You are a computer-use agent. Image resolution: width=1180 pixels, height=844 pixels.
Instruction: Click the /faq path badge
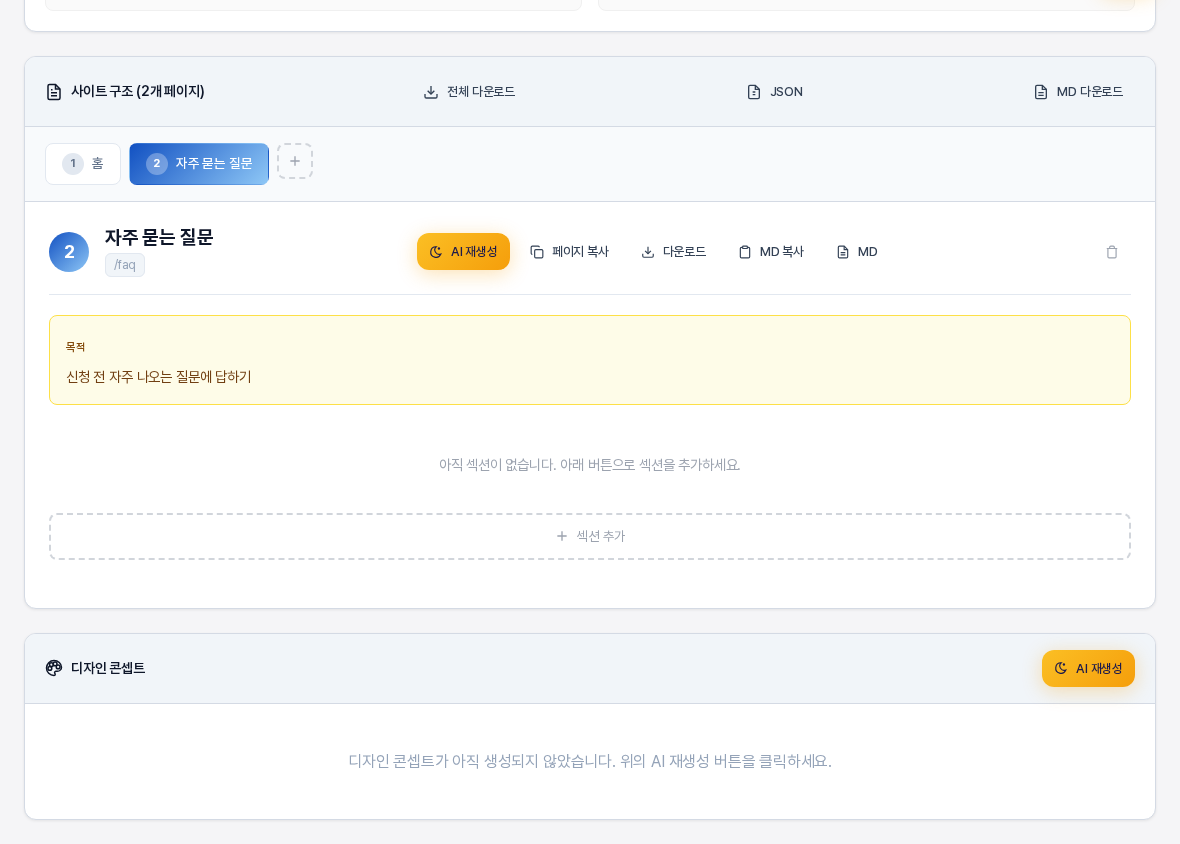point(125,265)
